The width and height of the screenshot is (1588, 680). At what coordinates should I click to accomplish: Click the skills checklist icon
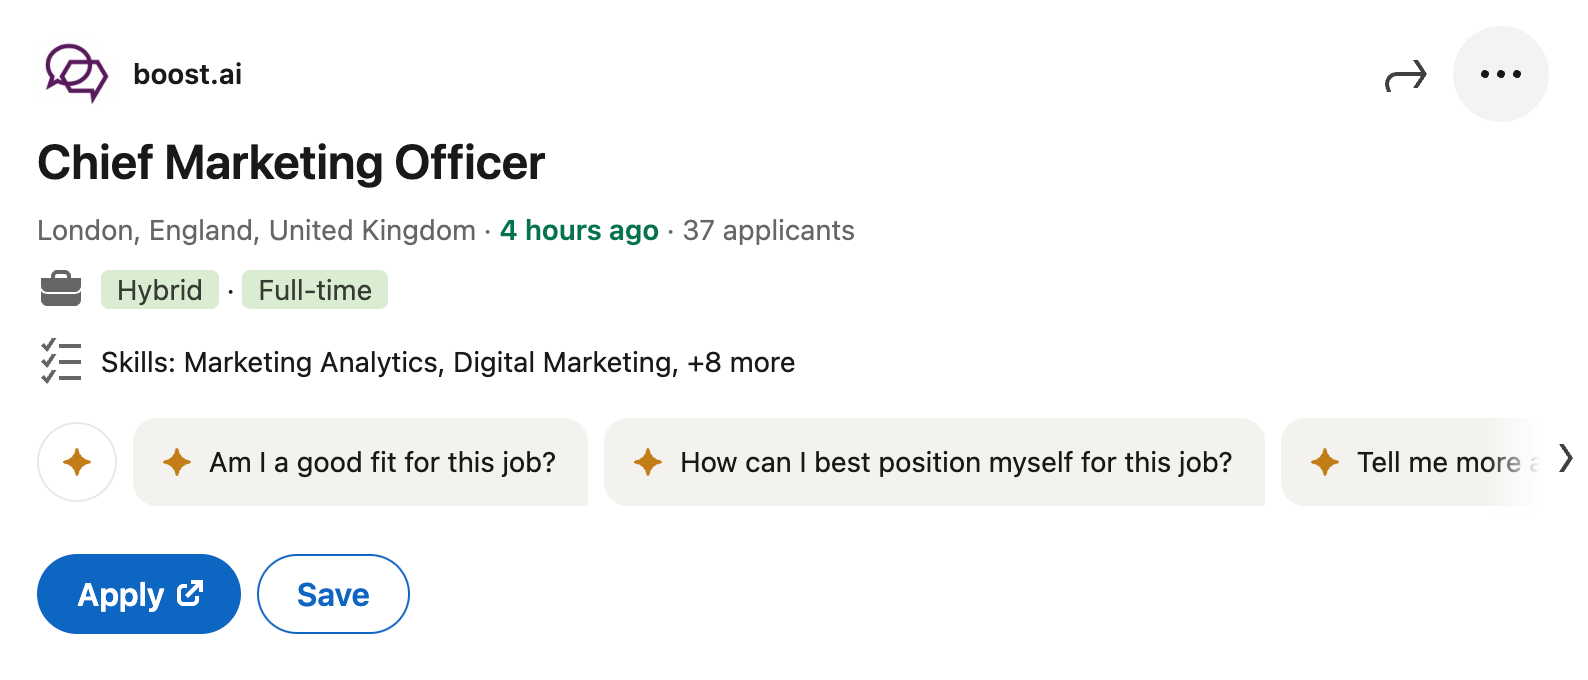pos(61,362)
